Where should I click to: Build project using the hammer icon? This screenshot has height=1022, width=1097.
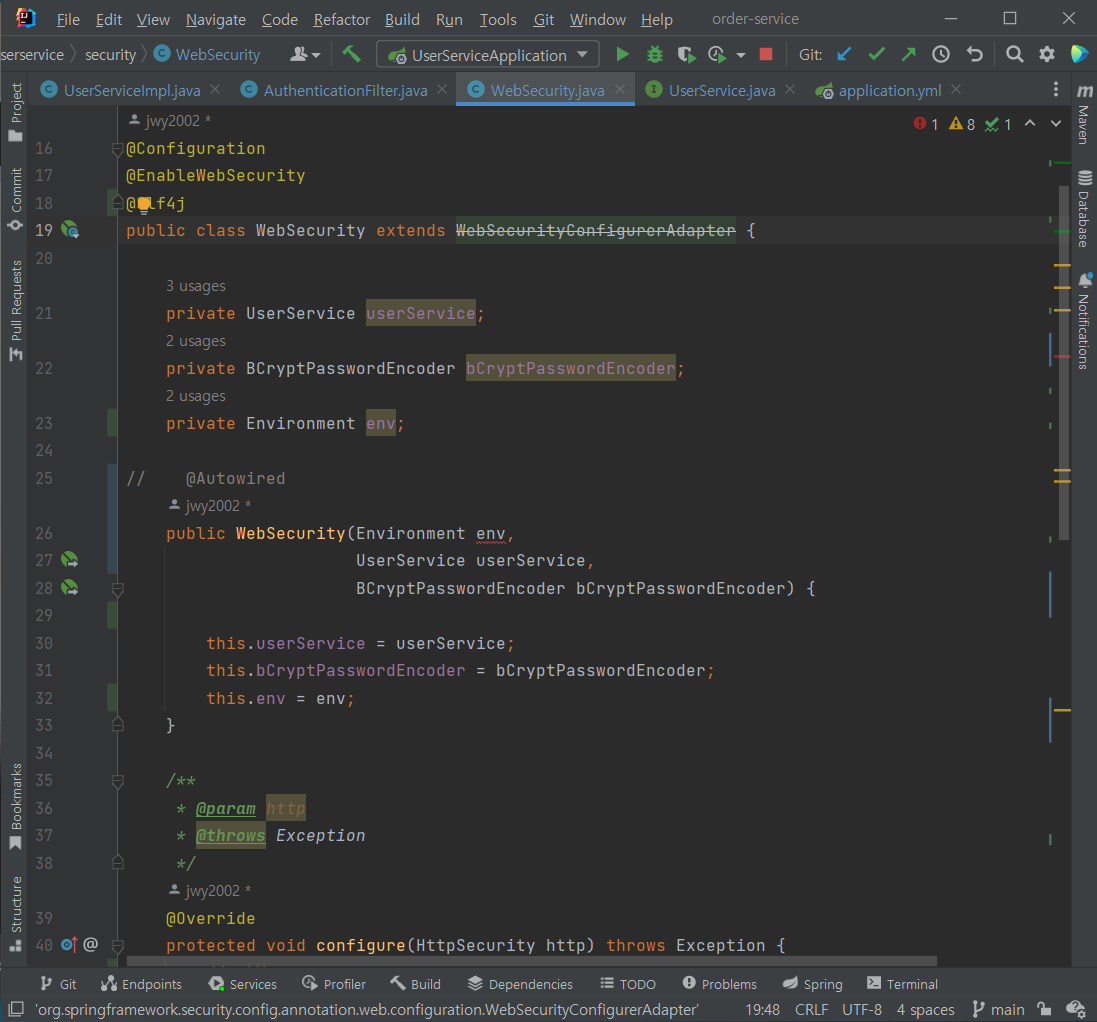click(x=351, y=54)
